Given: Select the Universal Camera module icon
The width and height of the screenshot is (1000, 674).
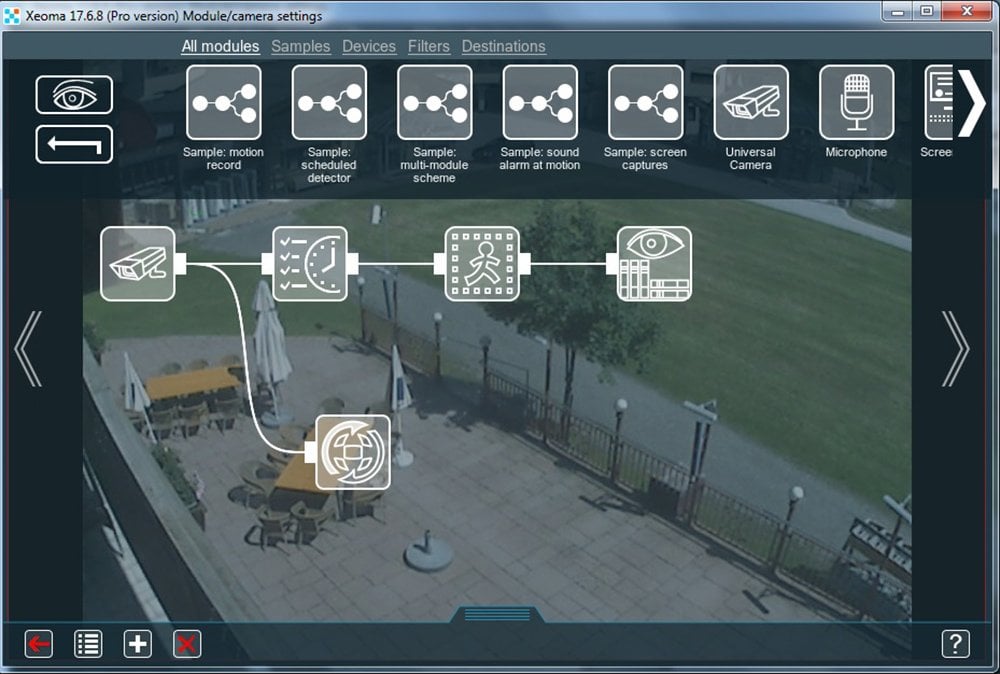Looking at the screenshot, I should pyautogui.click(x=751, y=102).
